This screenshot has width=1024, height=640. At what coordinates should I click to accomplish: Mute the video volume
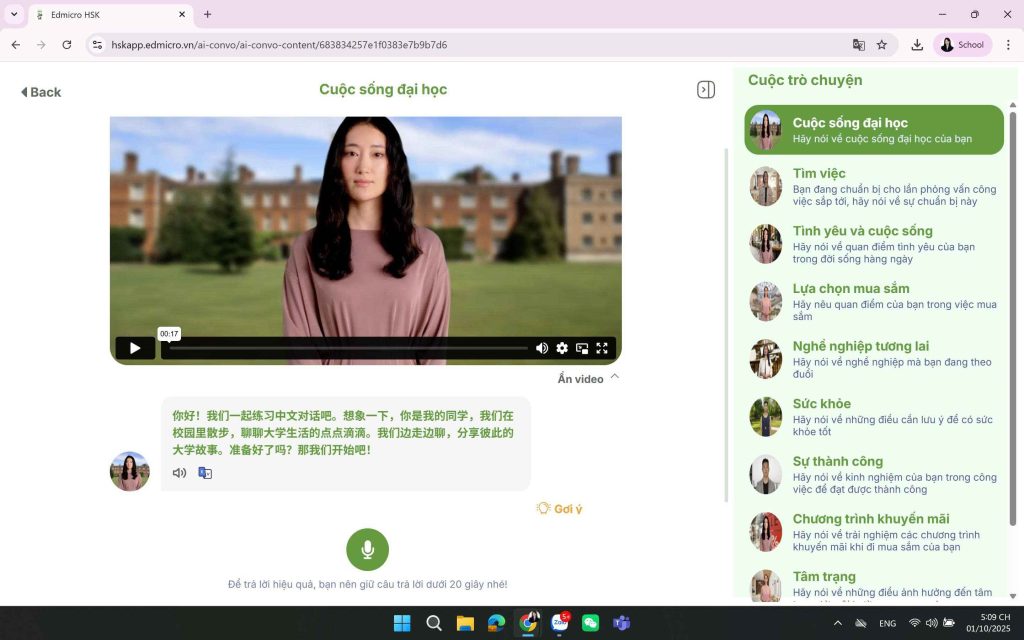coord(542,348)
